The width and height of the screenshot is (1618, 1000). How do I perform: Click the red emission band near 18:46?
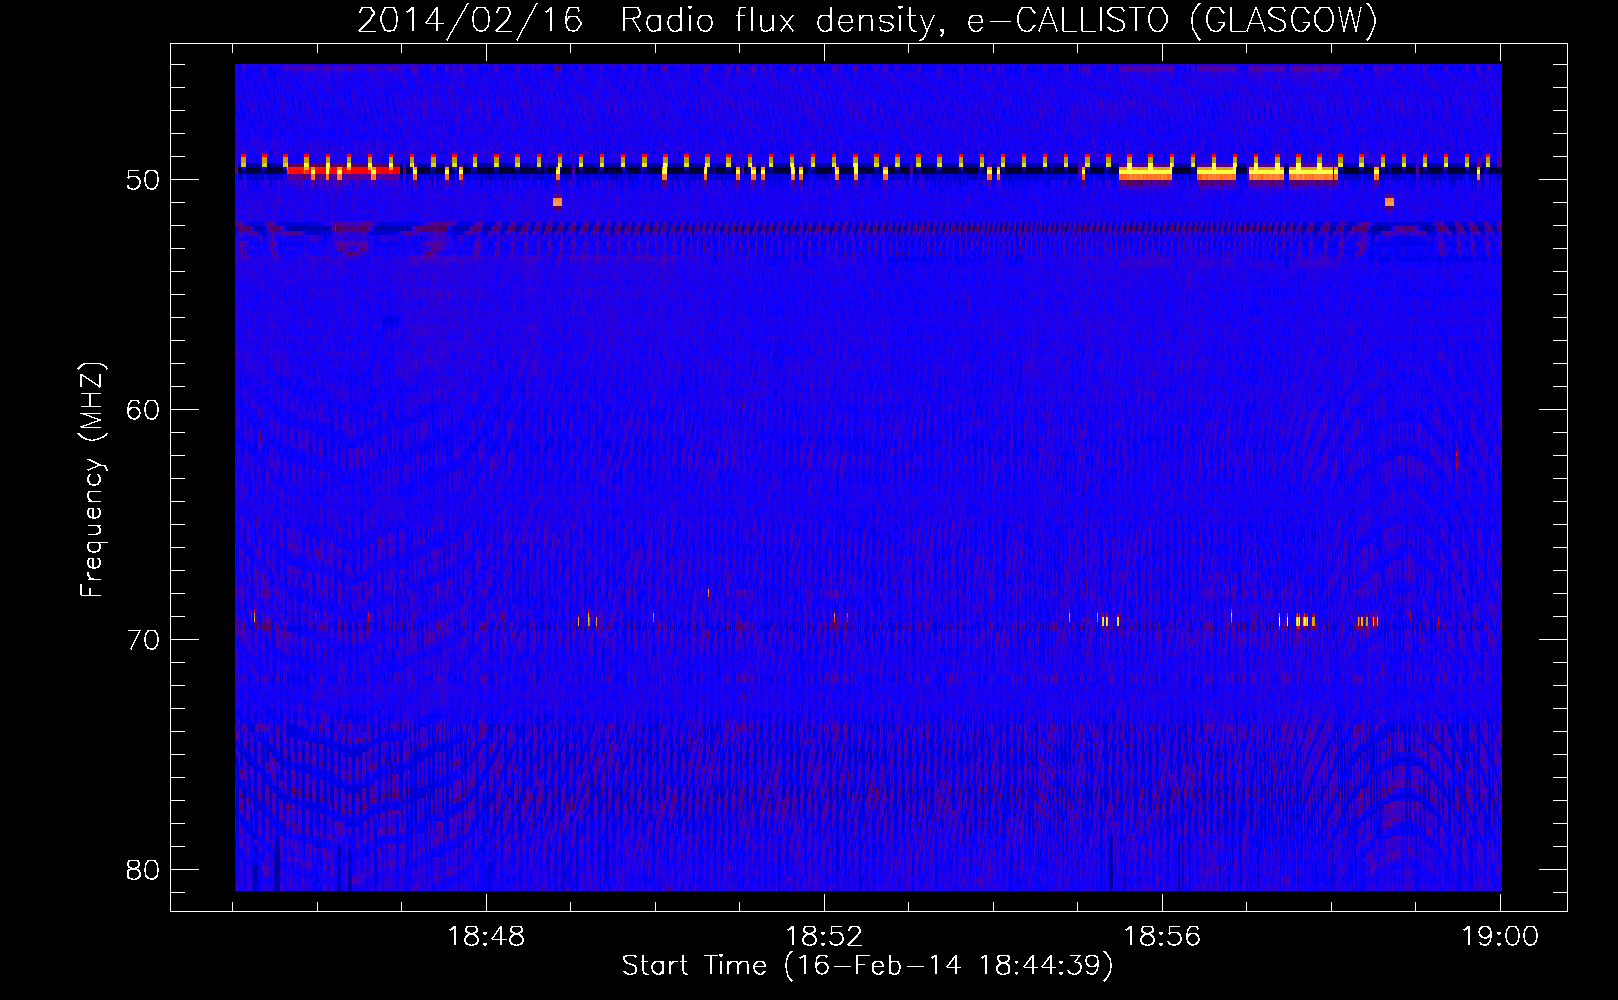343,170
